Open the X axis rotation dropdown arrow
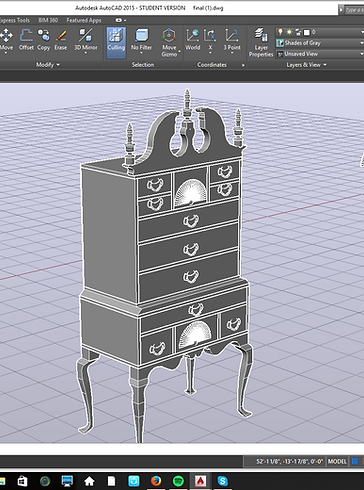Viewport: 364px width, 490px height. coord(210,53)
